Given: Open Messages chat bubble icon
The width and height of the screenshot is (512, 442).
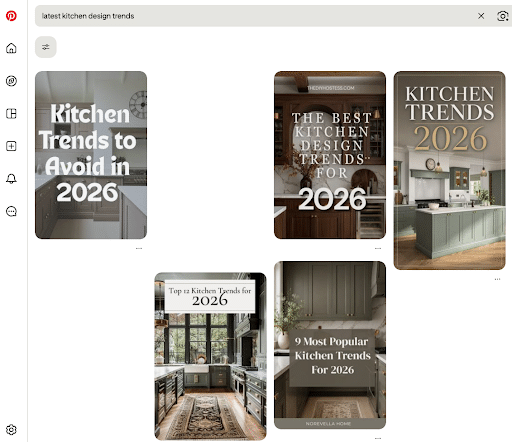Looking at the screenshot, I should coord(11,211).
